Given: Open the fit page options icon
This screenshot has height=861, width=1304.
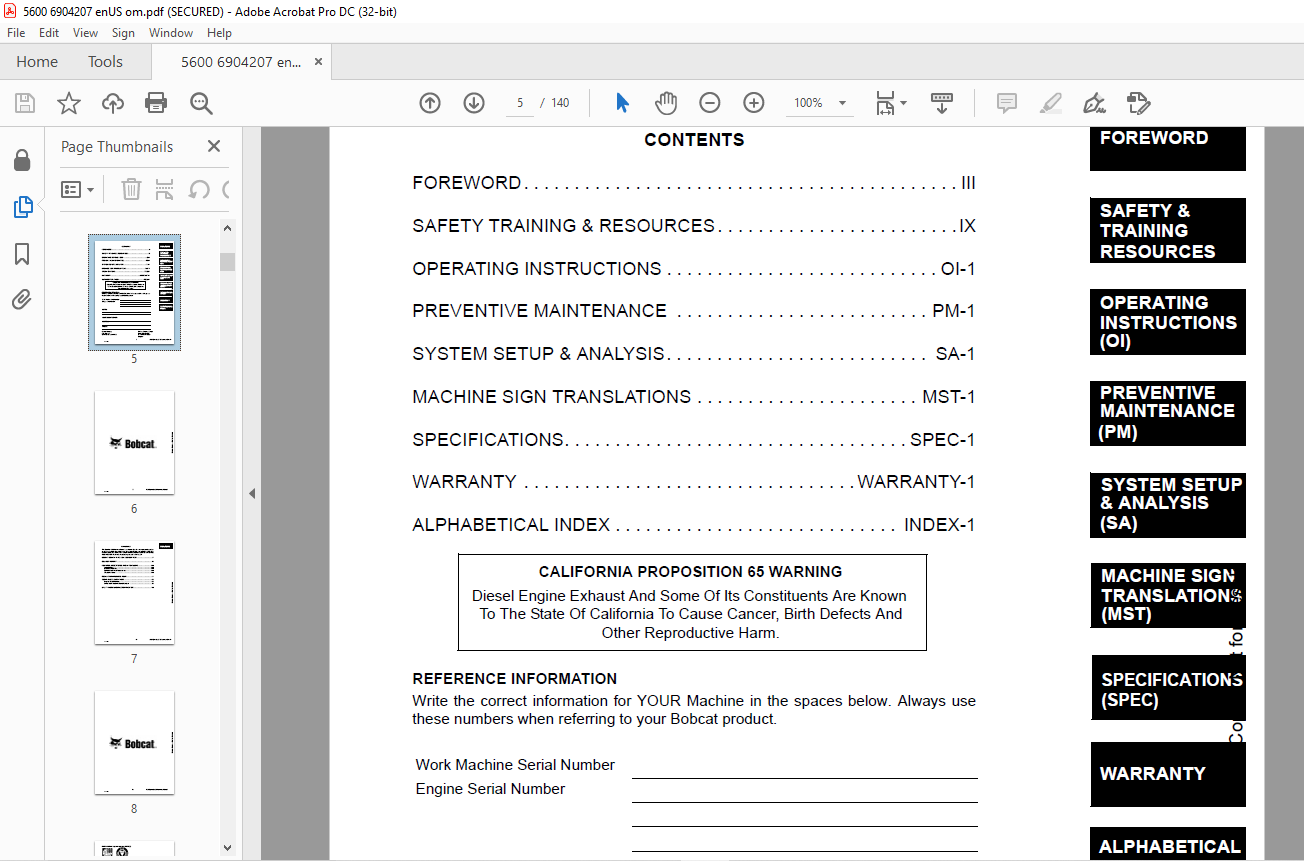Looking at the screenshot, I should tap(890, 103).
